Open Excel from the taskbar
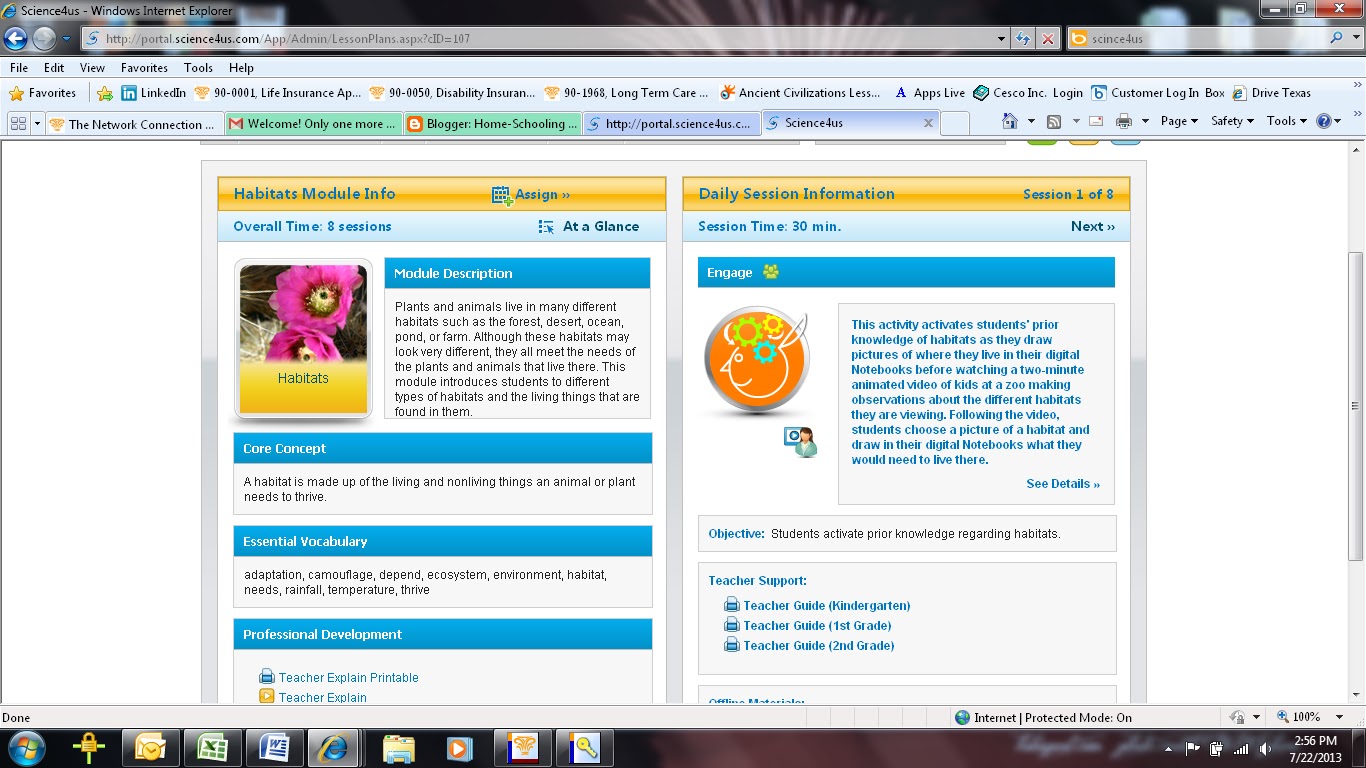1366x768 pixels. coord(211,748)
